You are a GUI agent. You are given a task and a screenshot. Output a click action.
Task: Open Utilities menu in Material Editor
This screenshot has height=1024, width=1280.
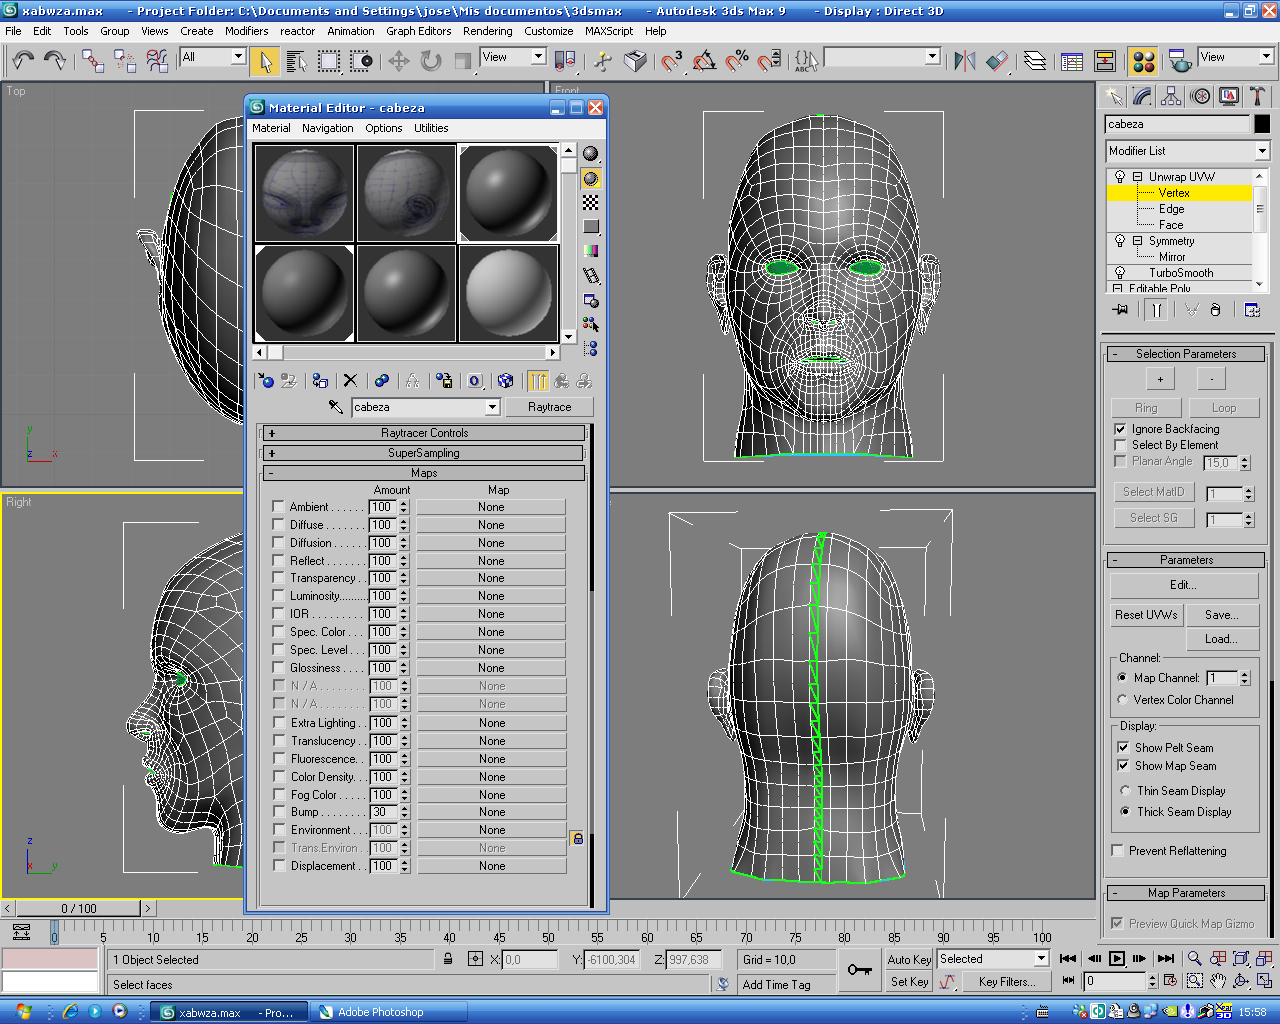pyautogui.click(x=431, y=128)
